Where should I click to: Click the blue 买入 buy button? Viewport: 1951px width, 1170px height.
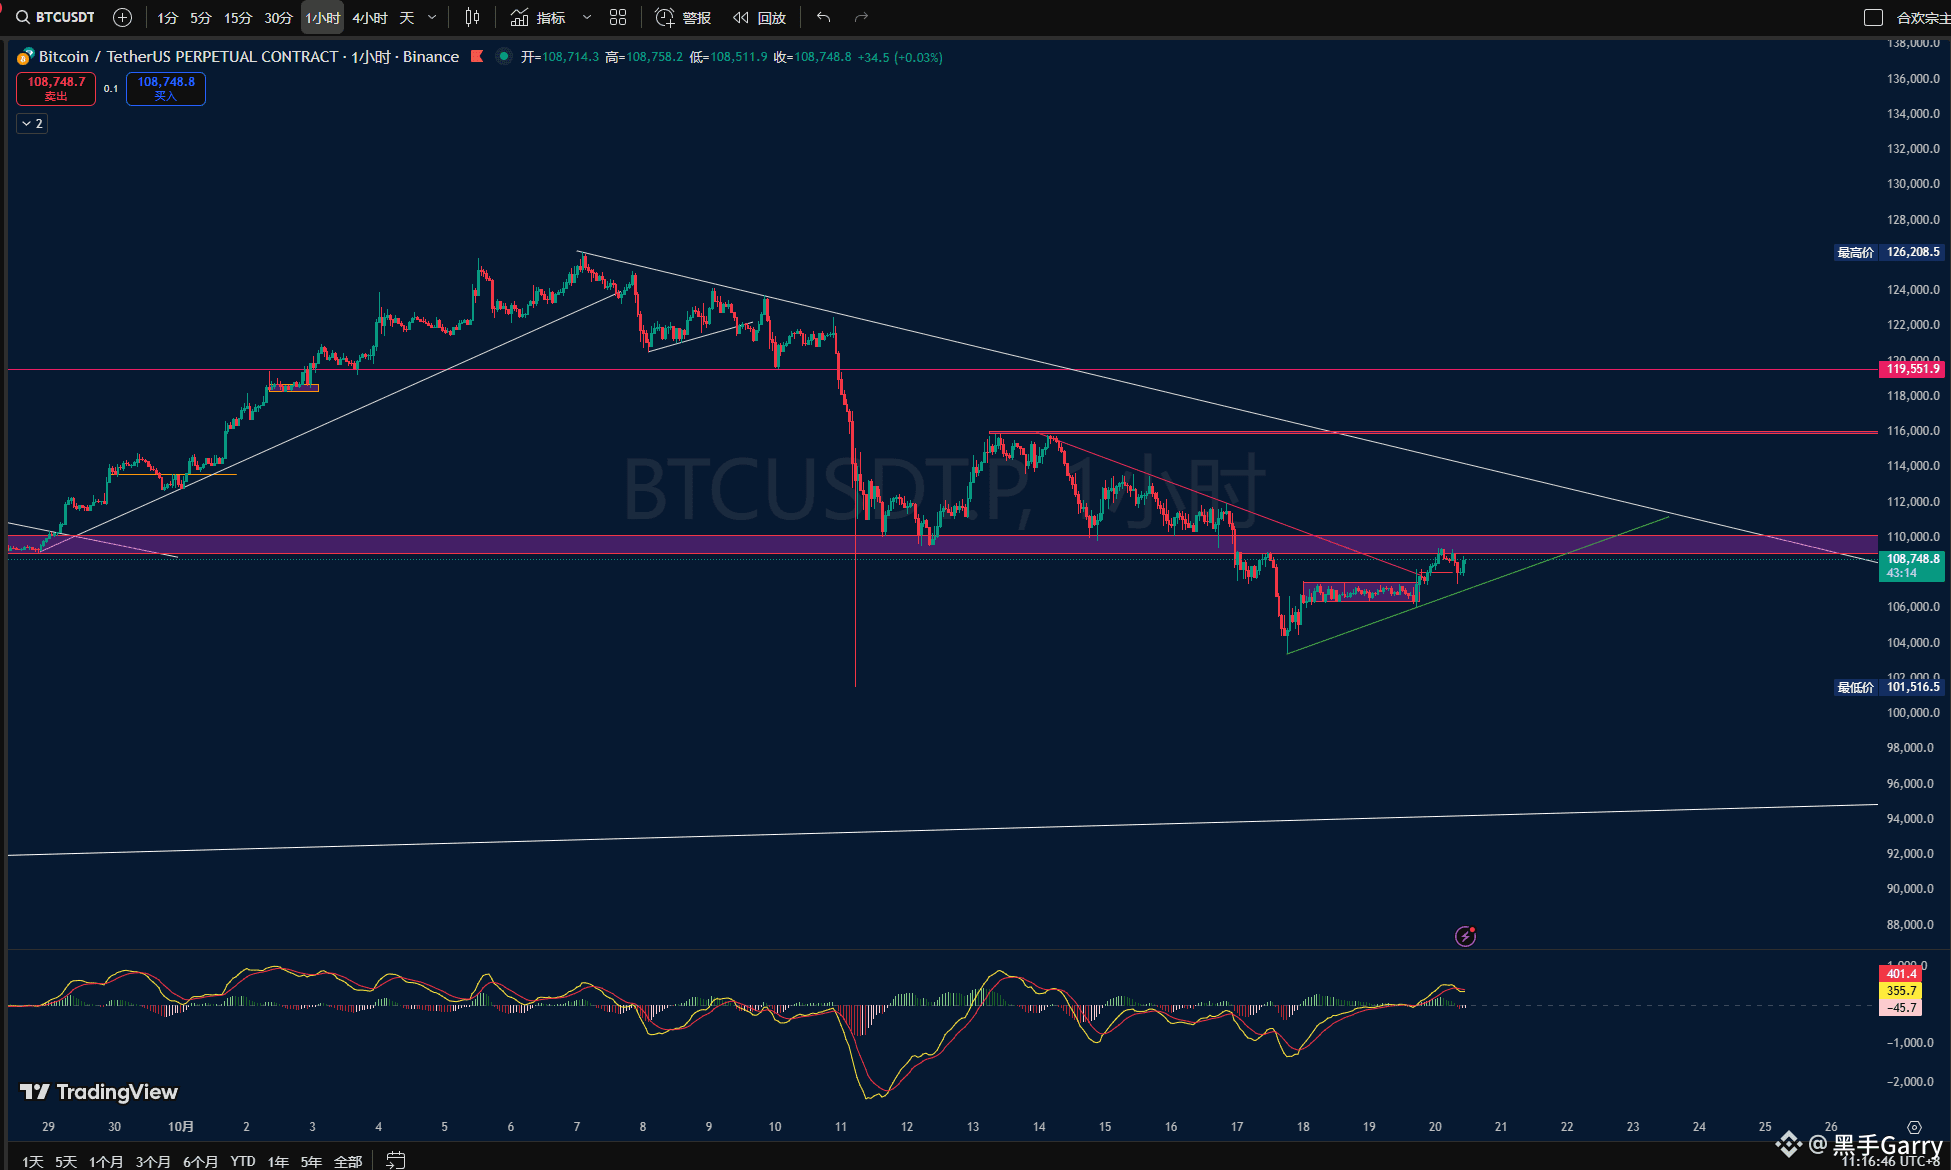166,88
